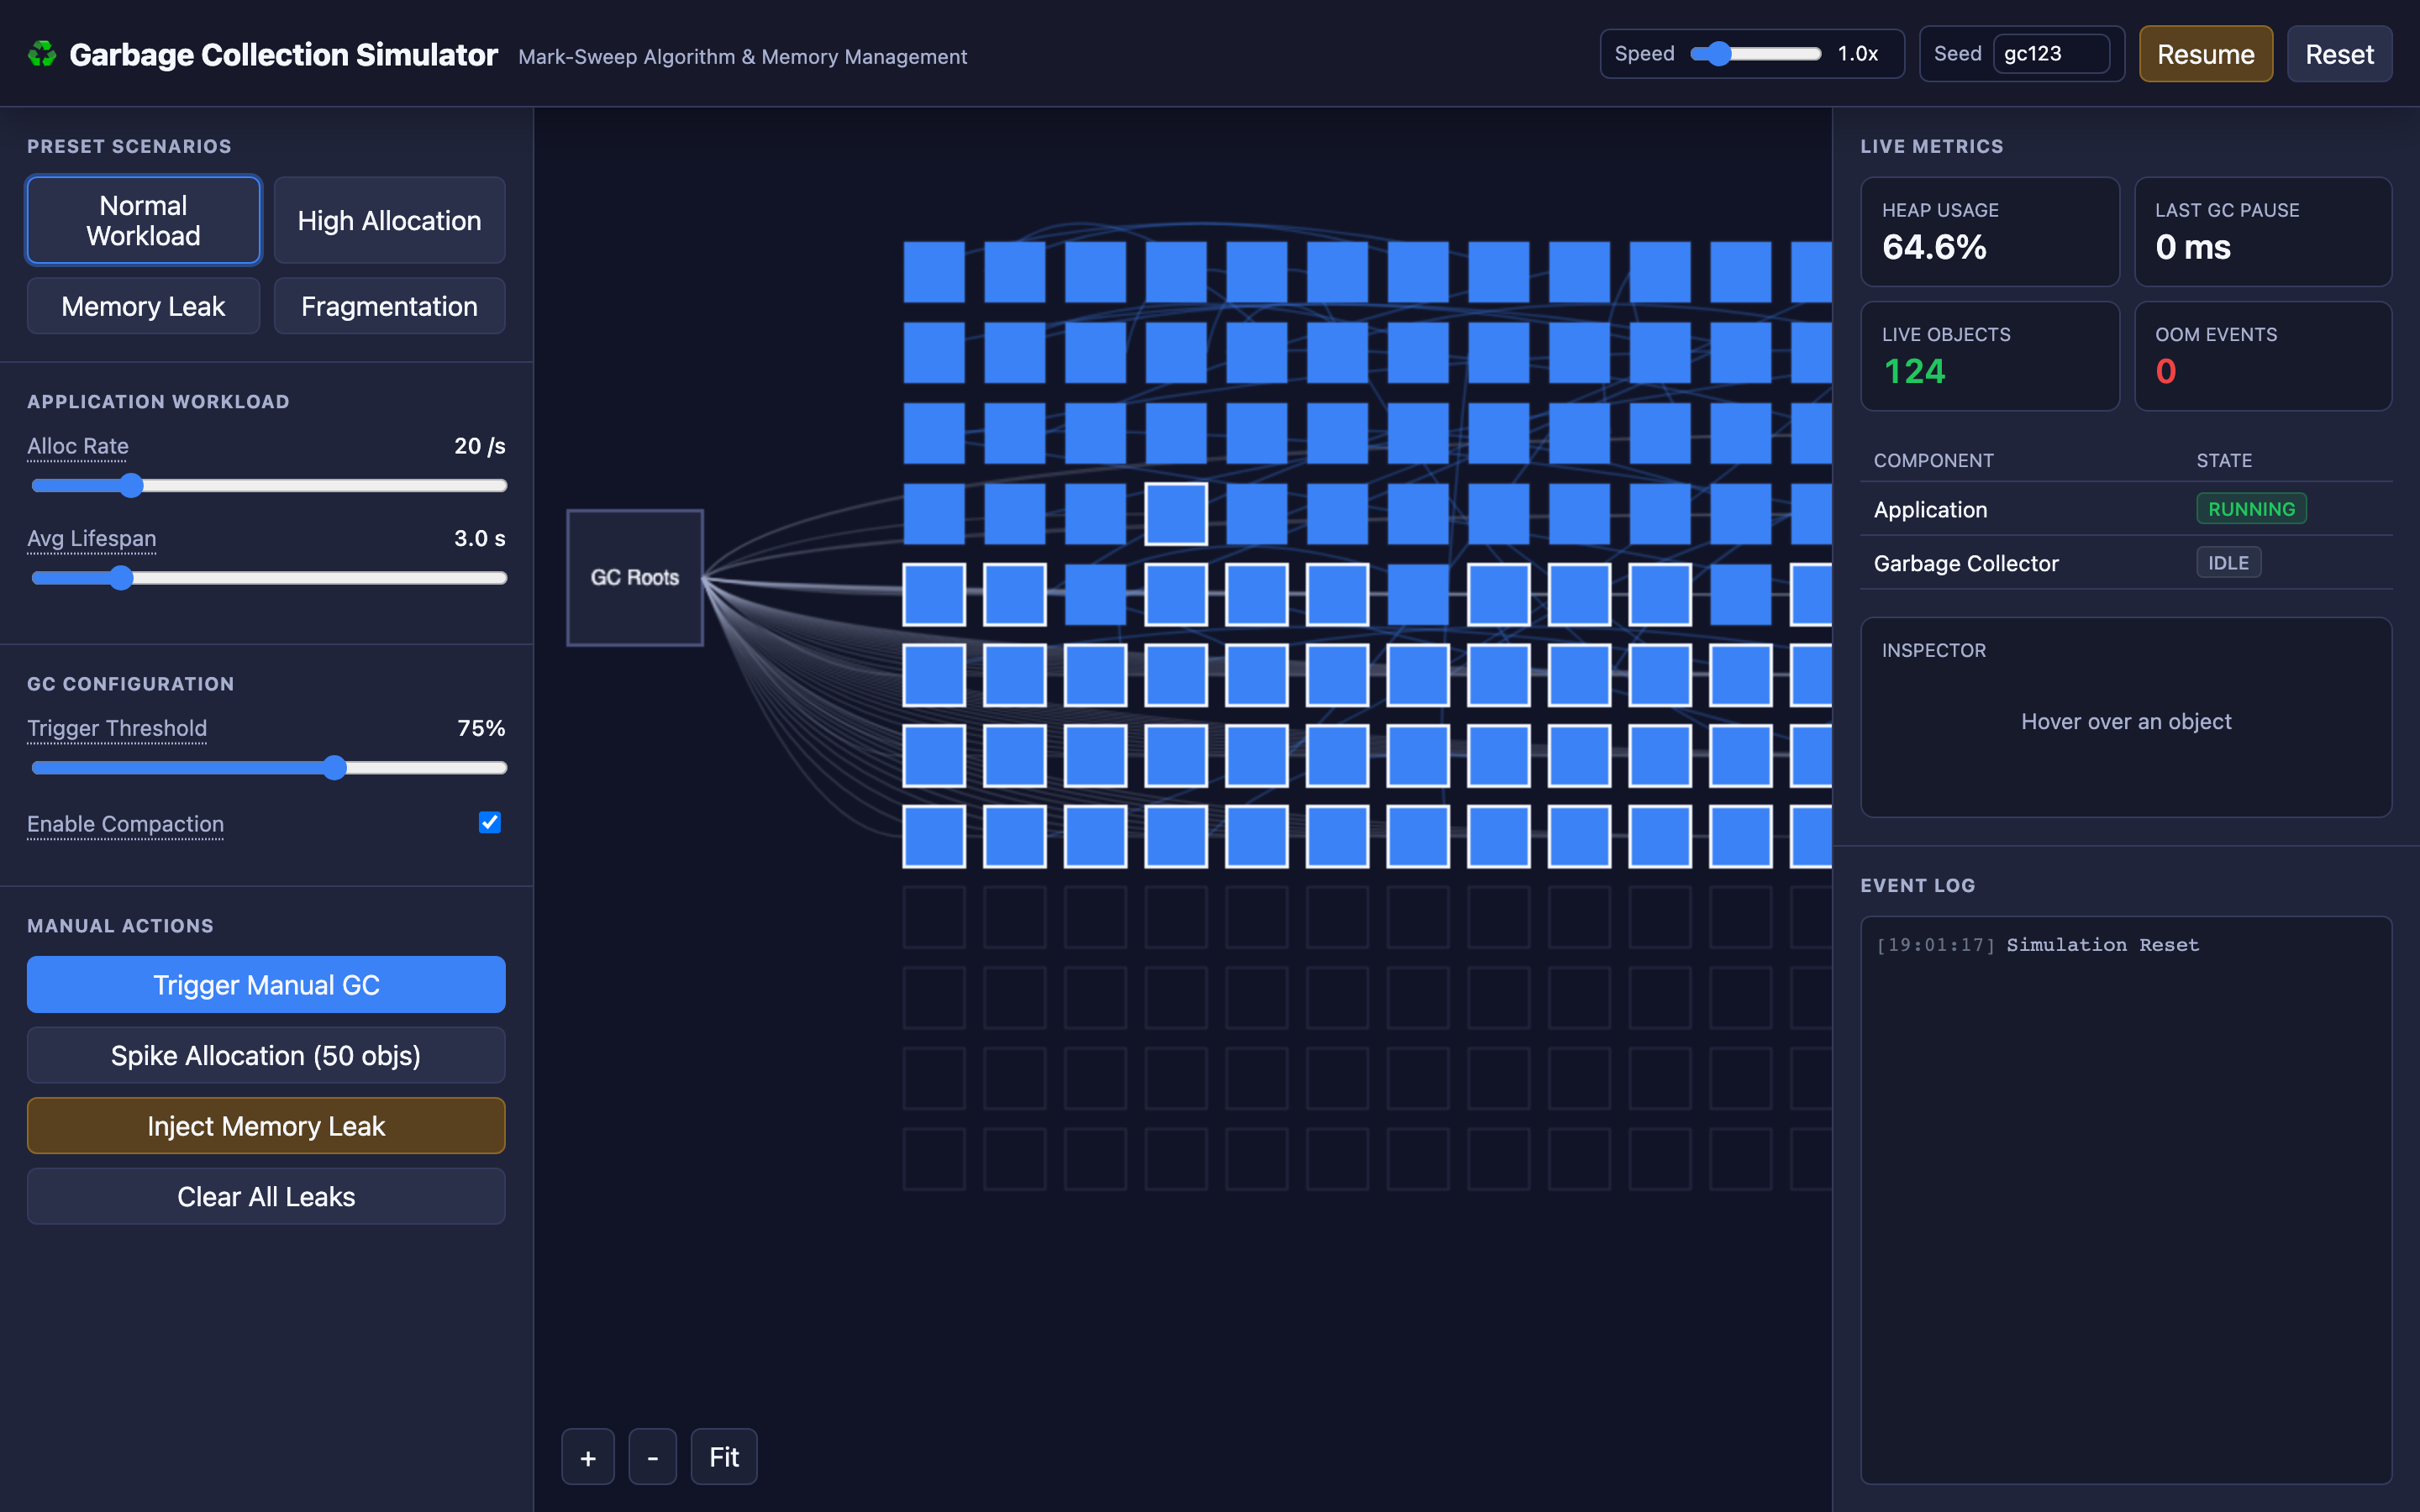Click the Heap Usage 64.6% metric card
This screenshot has width=2420, height=1512.
1989,232
